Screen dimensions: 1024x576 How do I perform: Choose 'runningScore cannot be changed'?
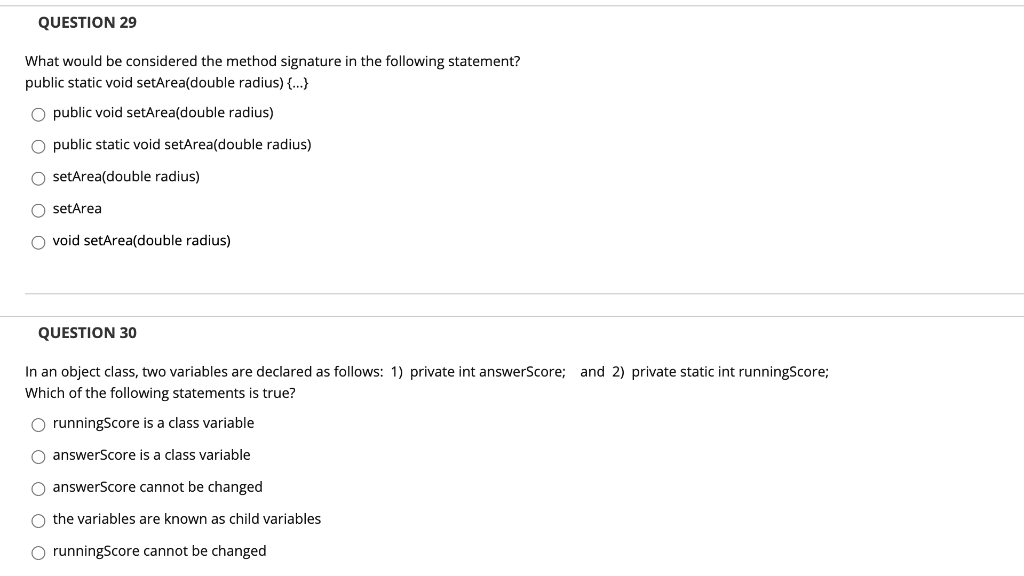[39, 551]
